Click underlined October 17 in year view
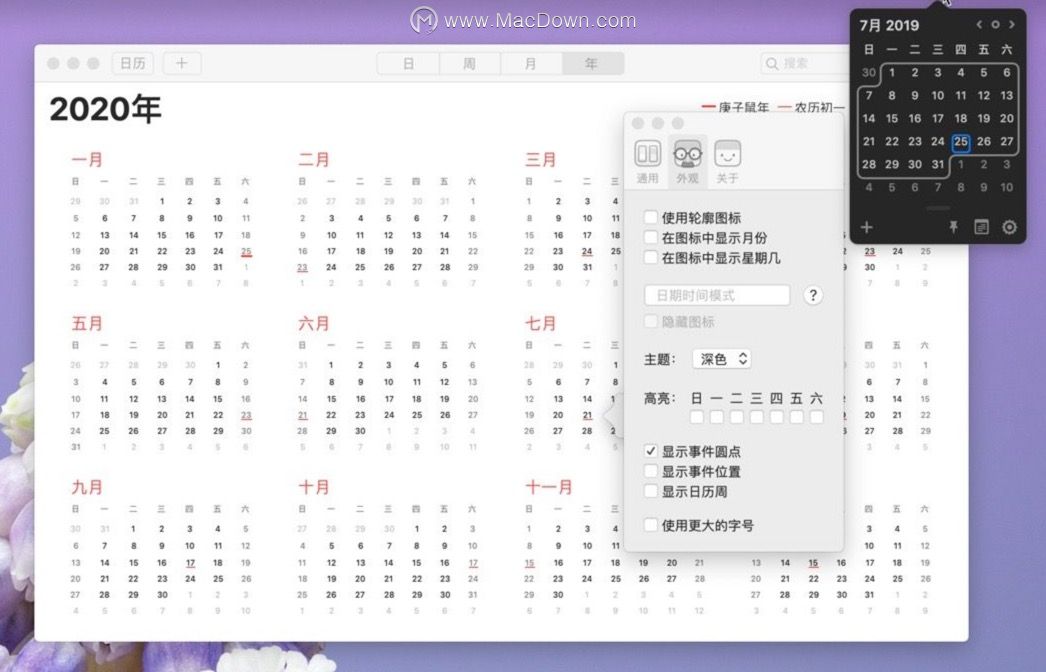 point(473,563)
